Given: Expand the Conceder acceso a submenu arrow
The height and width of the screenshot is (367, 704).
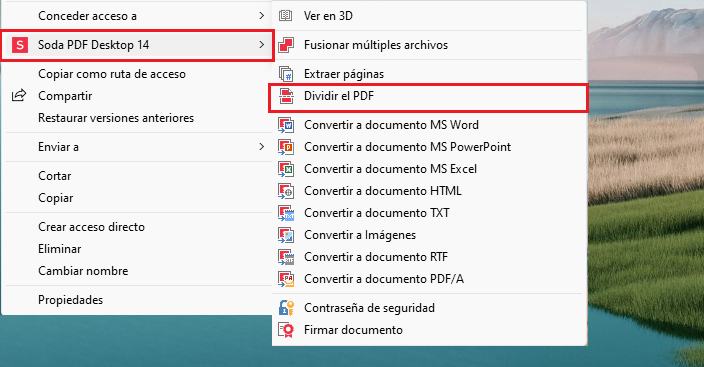Looking at the screenshot, I should [x=262, y=16].
